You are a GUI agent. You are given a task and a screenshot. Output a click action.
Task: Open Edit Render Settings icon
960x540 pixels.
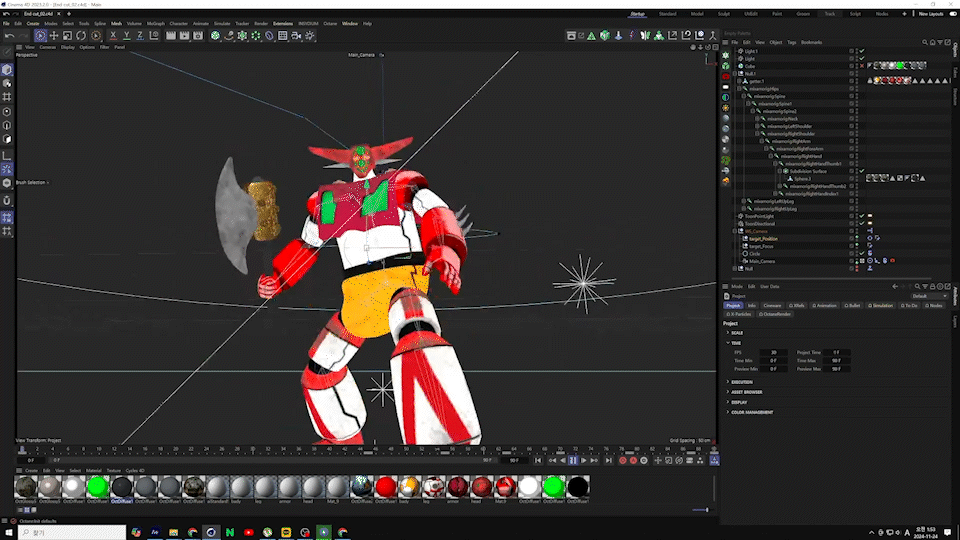tap(198, 36)
